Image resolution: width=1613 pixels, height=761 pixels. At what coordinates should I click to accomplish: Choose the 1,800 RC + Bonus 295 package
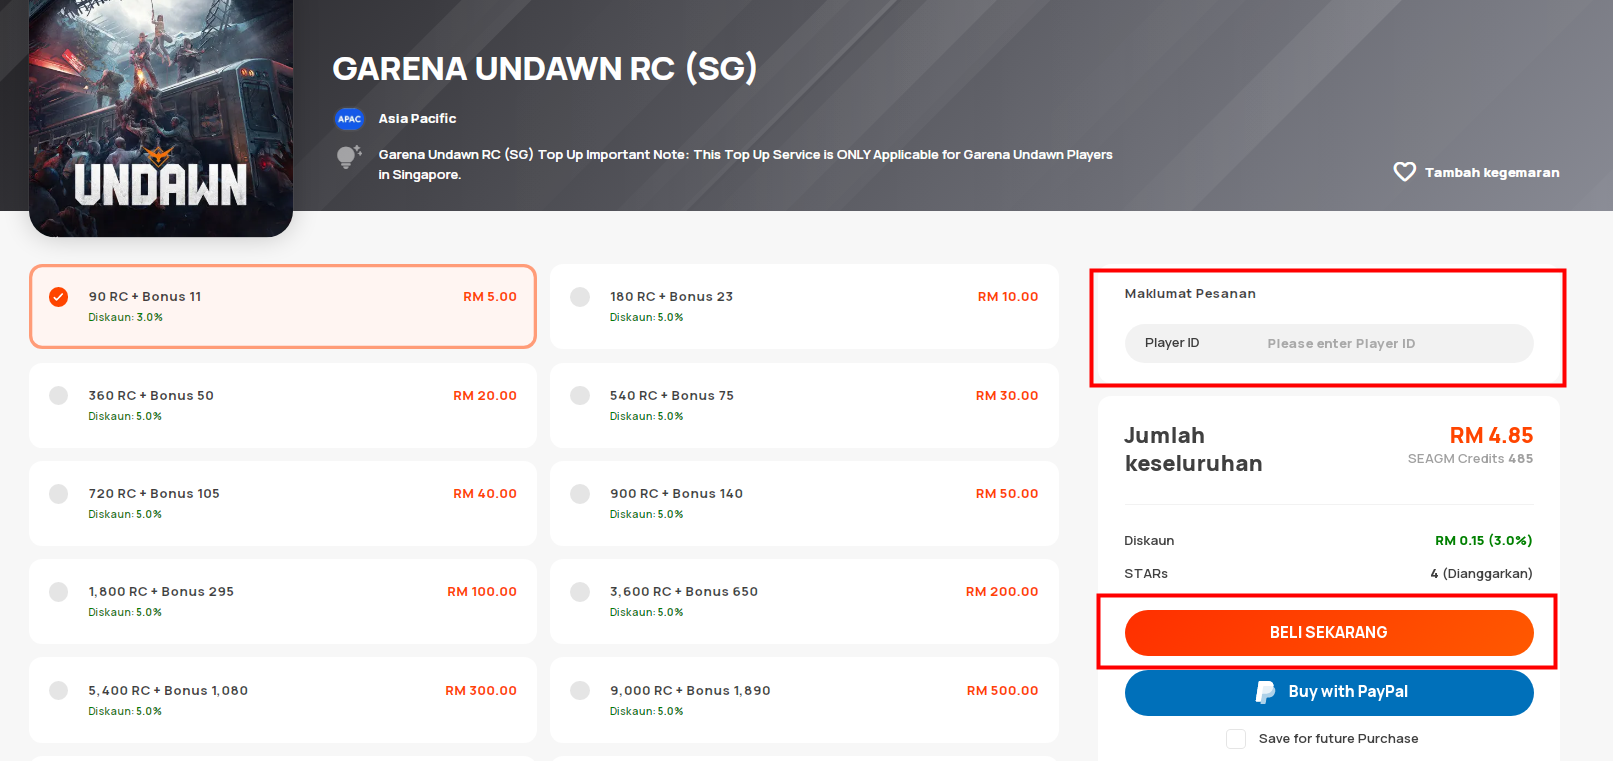pos(283,601)
